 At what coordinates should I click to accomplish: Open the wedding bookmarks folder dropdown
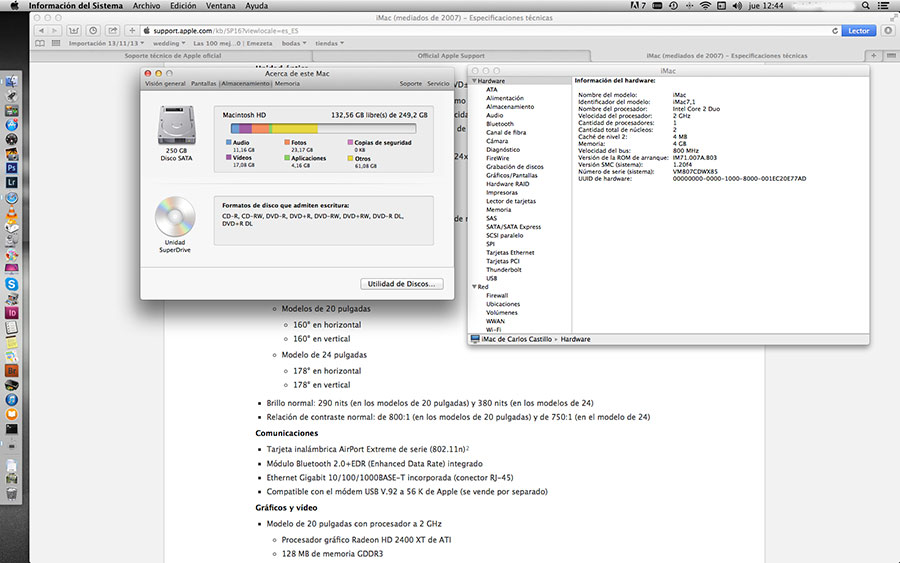click(x=170, y=43)
